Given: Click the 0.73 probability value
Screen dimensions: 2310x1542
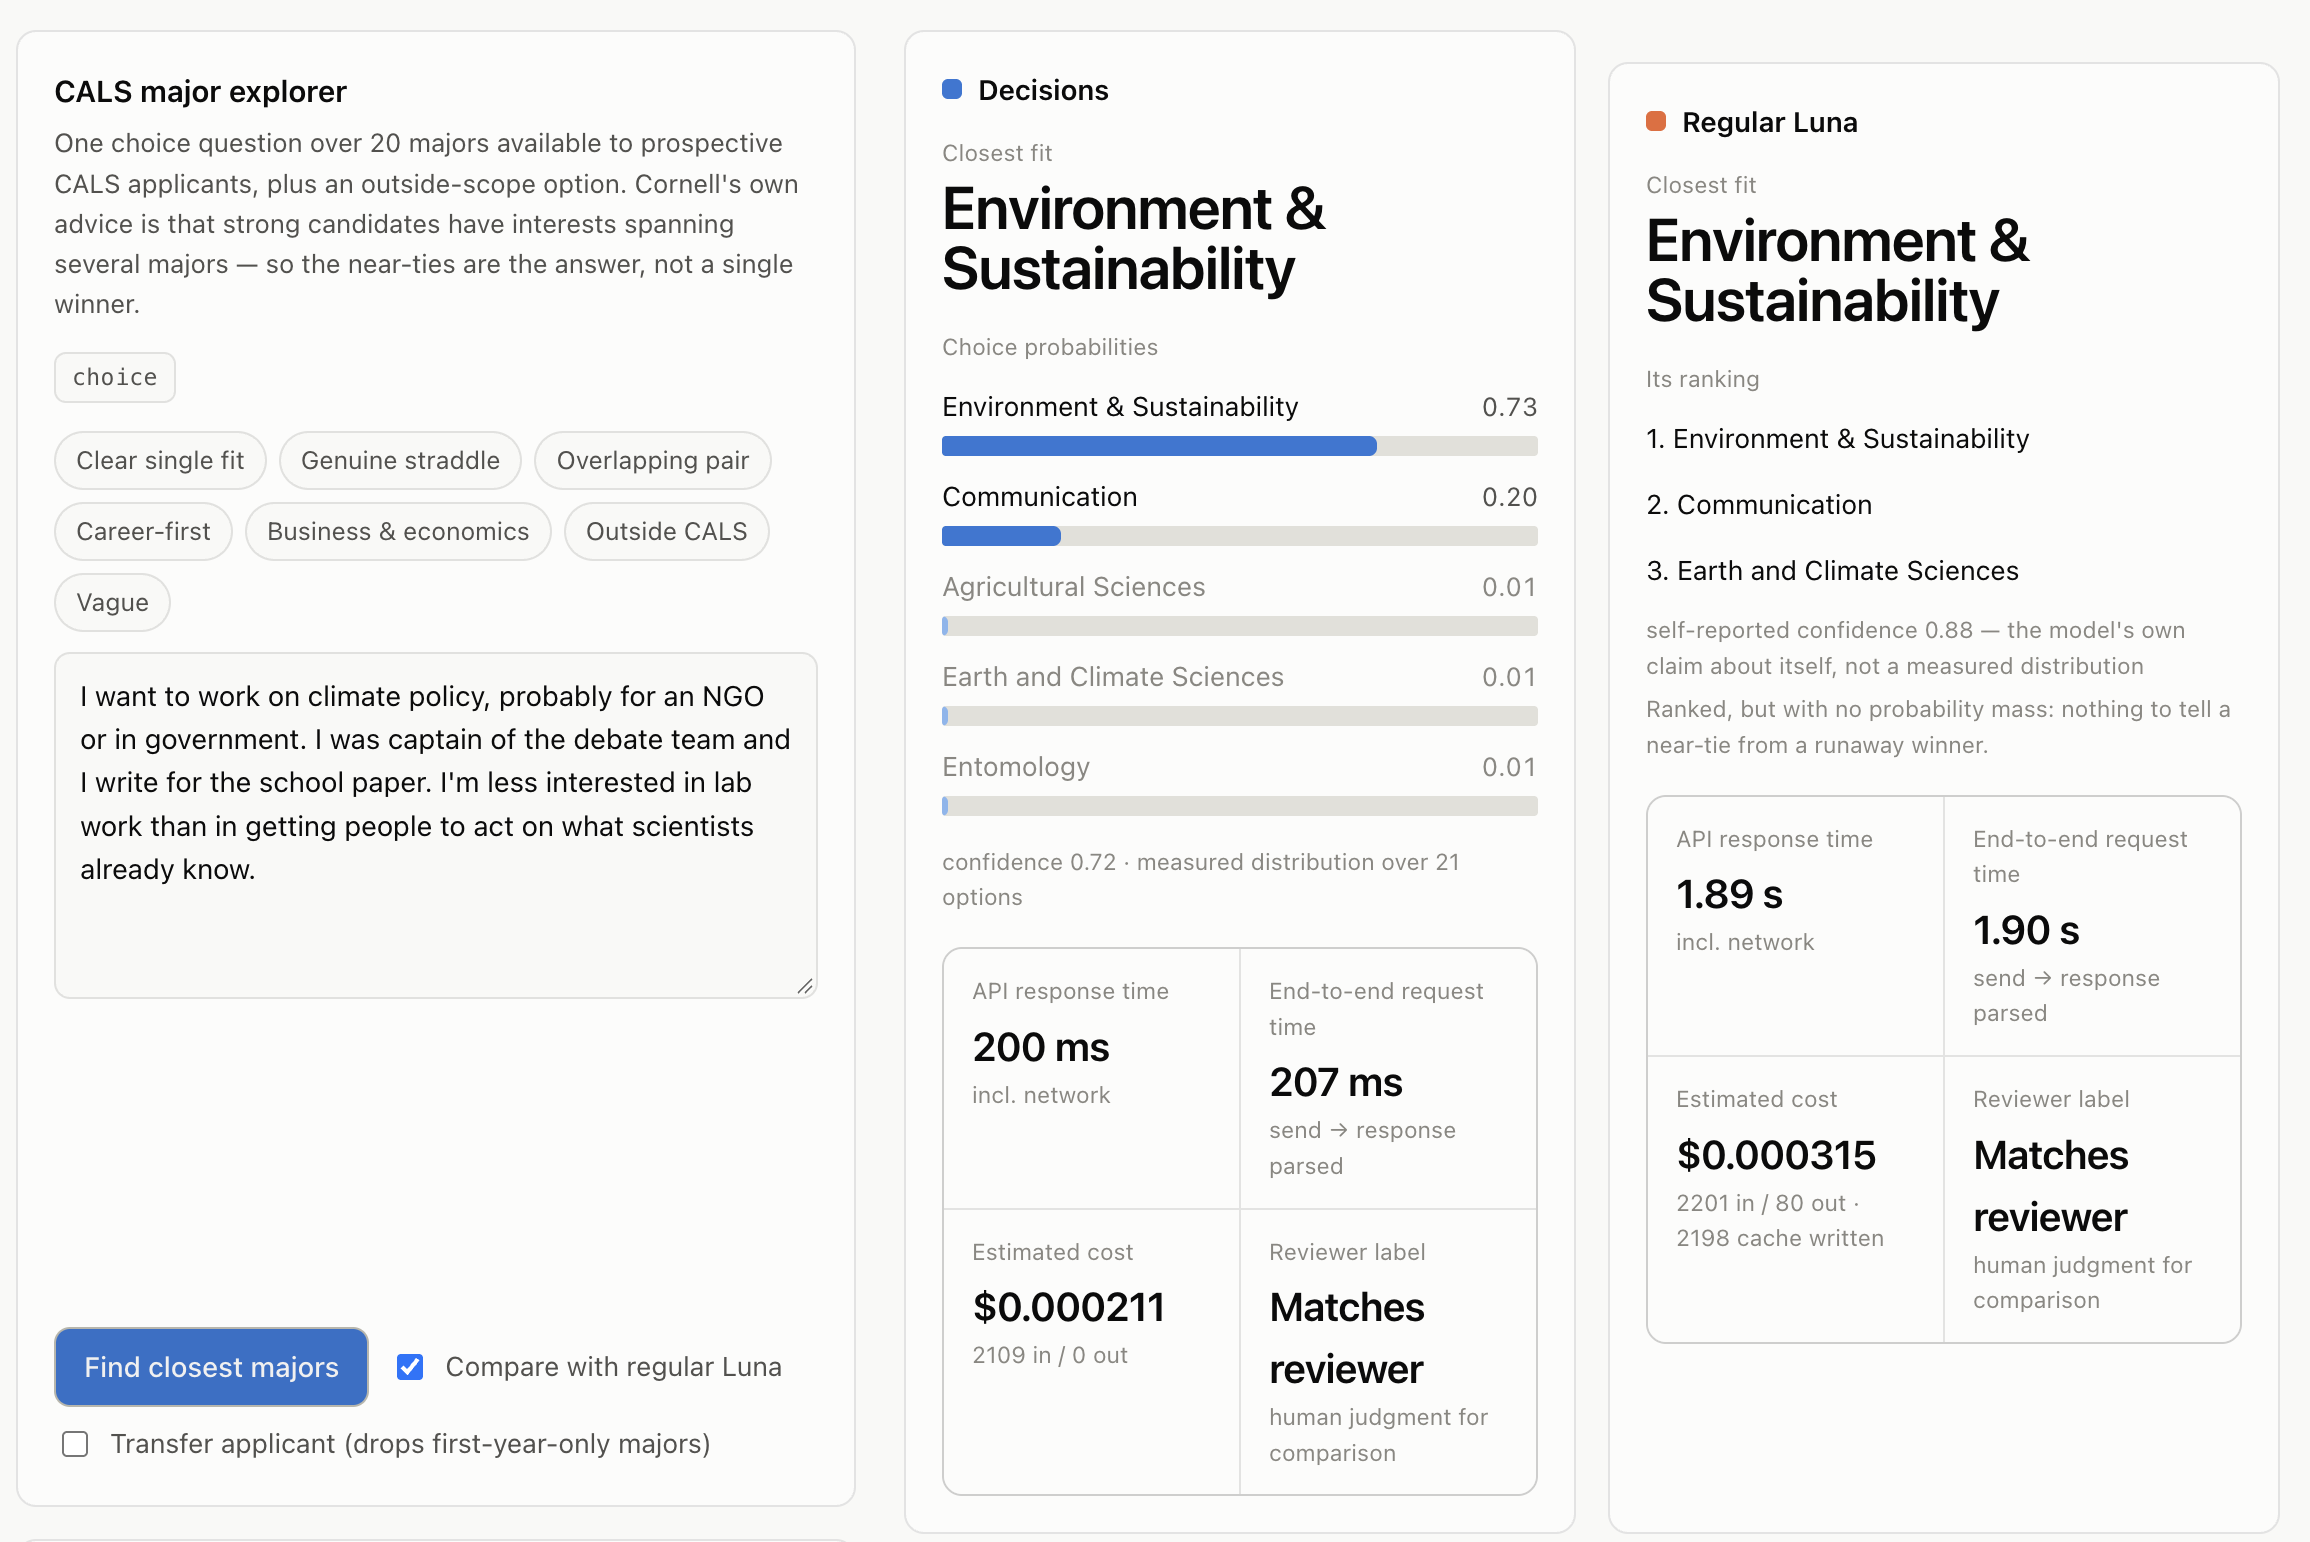Looking at the screenshot, I should (1509, 407).
